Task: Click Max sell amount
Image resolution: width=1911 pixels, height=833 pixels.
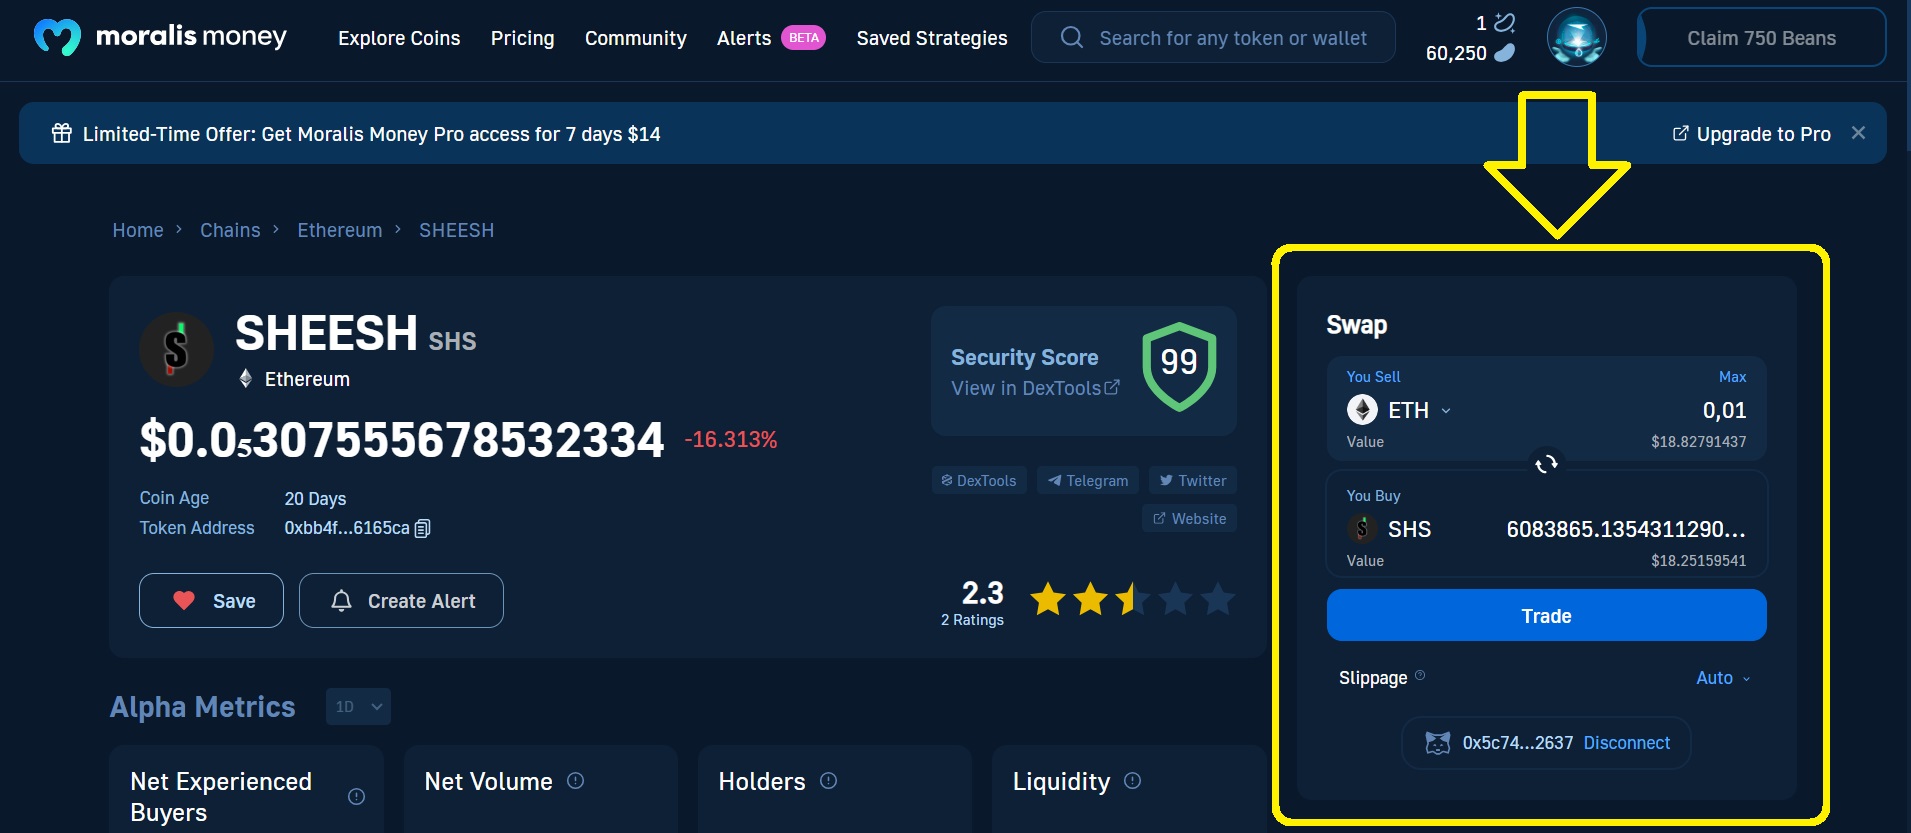Action: pyautogui.click(x=1732, y=377)
